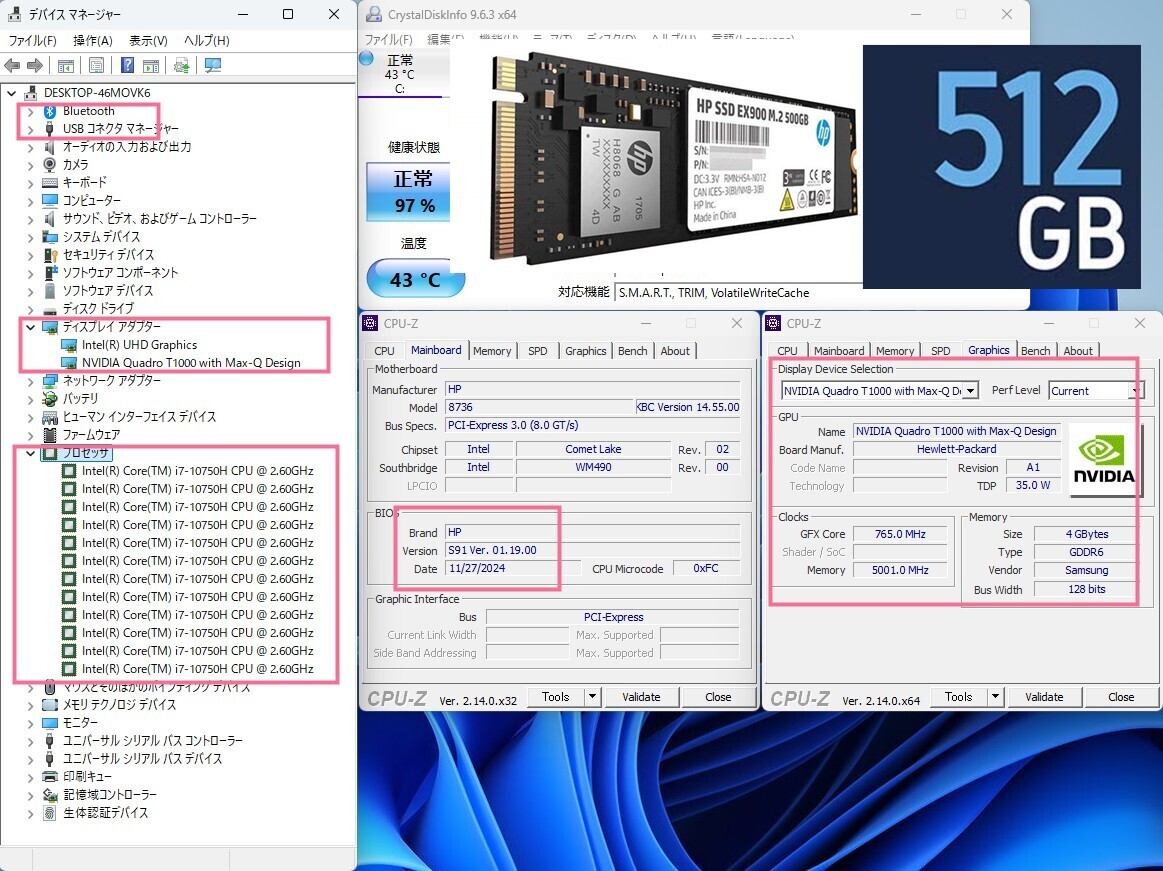This screenshot has height=871, width=1163.
Task: Switch to the CPU tab in left CPU-Z window
Action: 384,351
